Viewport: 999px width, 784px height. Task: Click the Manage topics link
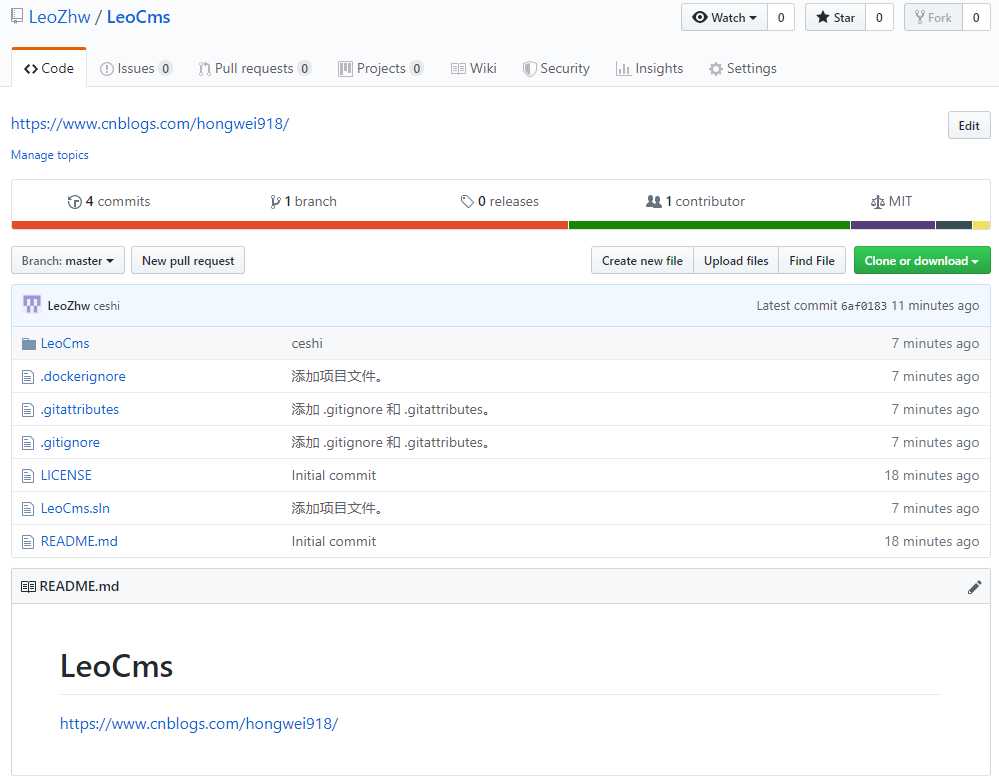point(50,155)
